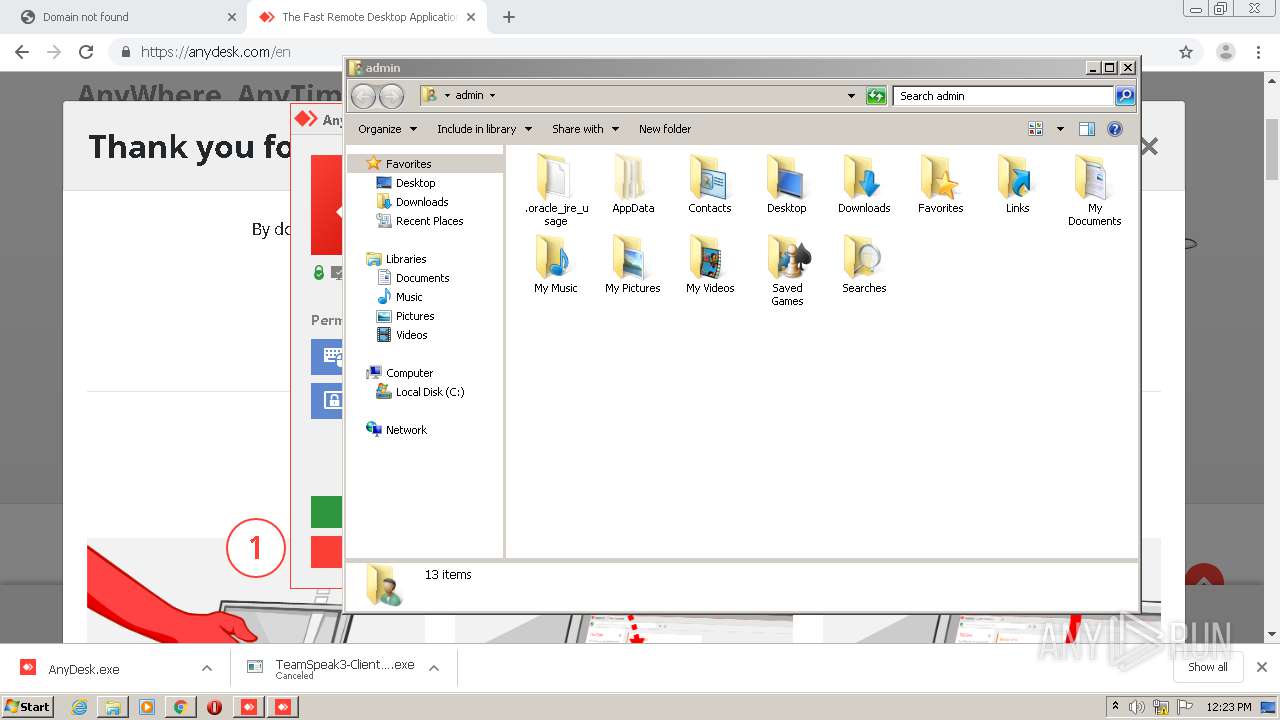1280x720 pixels.
Task: Click New folder in toolbar
Action: (665, 129)
